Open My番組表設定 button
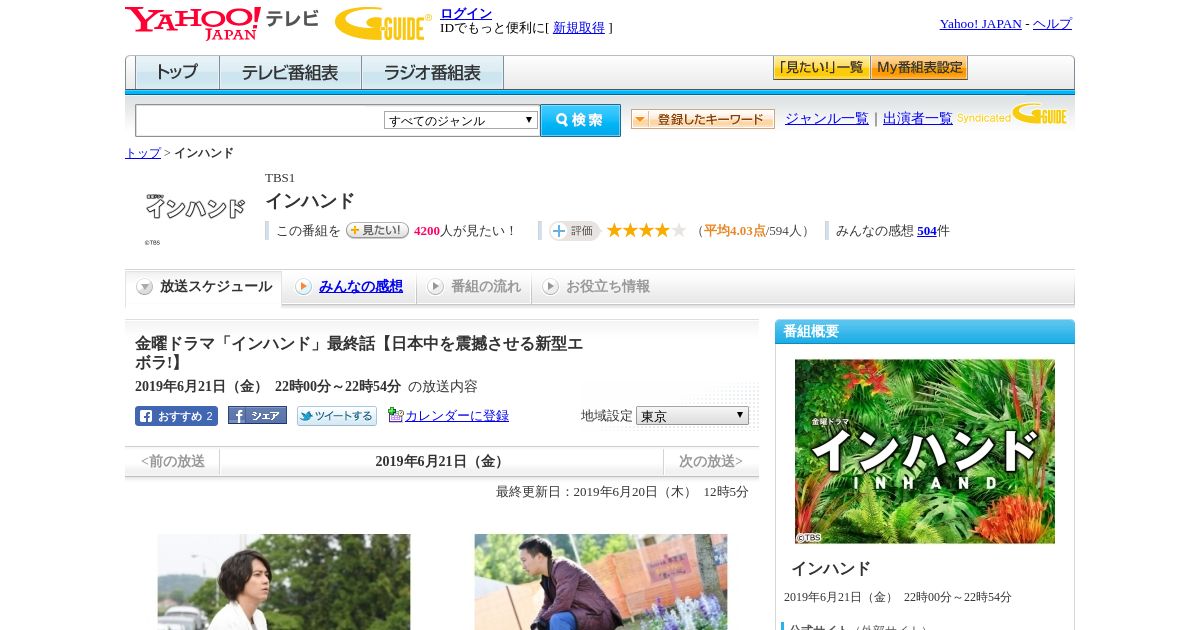This screenshot has height=630, width=1200. click(x=919, y=68)
